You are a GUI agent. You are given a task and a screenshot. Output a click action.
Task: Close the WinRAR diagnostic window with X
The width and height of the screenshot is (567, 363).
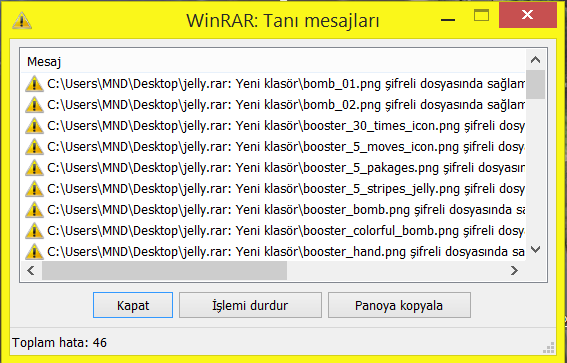(x=528, y=15)
